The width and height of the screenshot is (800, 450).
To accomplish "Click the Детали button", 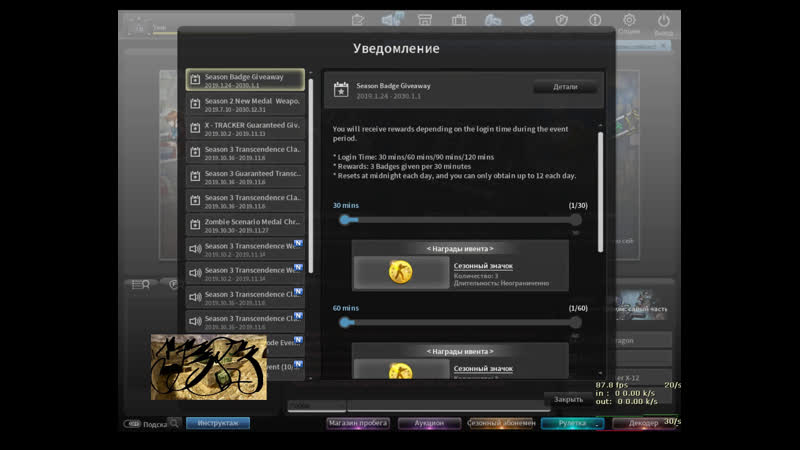I will (x=565, y=87).
